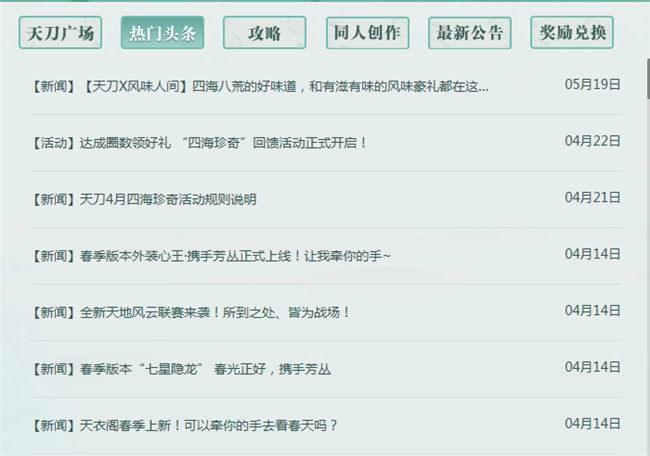Click the 04月14日 date beside 天衣阁春季上新
The width and height of the screenshot is (650, 456).
pos(592,424)
